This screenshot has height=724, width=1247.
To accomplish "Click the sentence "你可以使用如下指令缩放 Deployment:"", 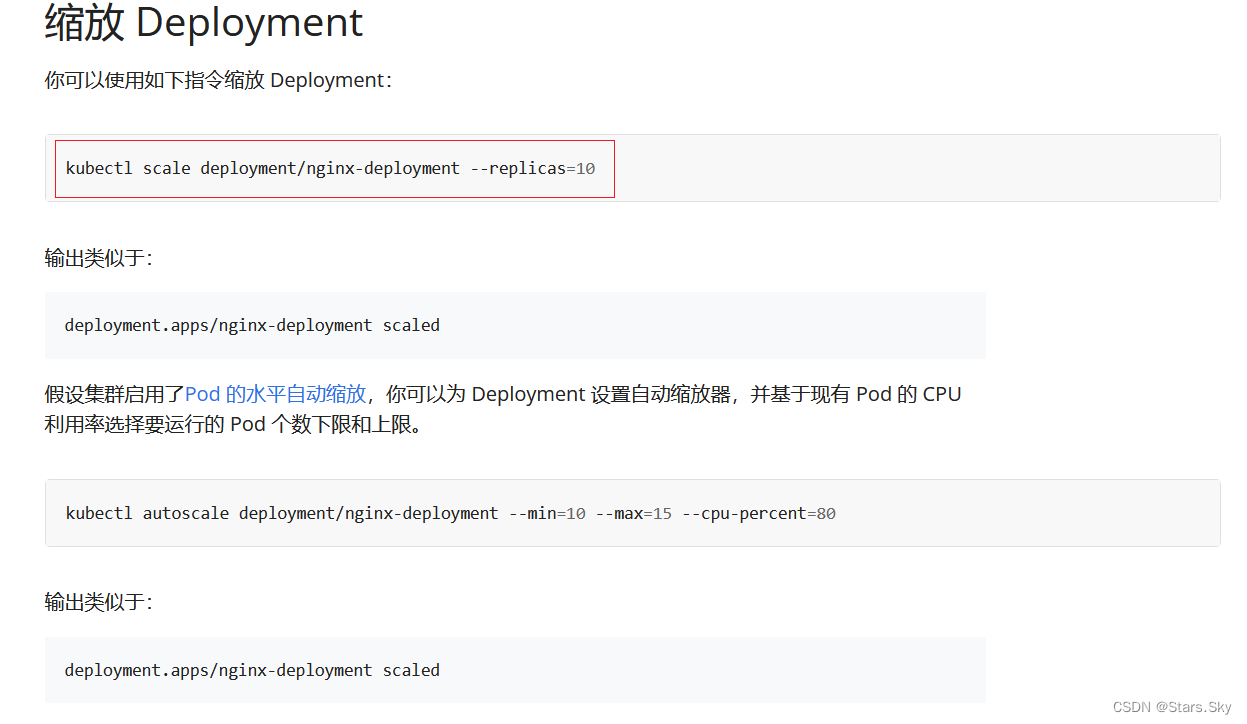I will 219,80.
